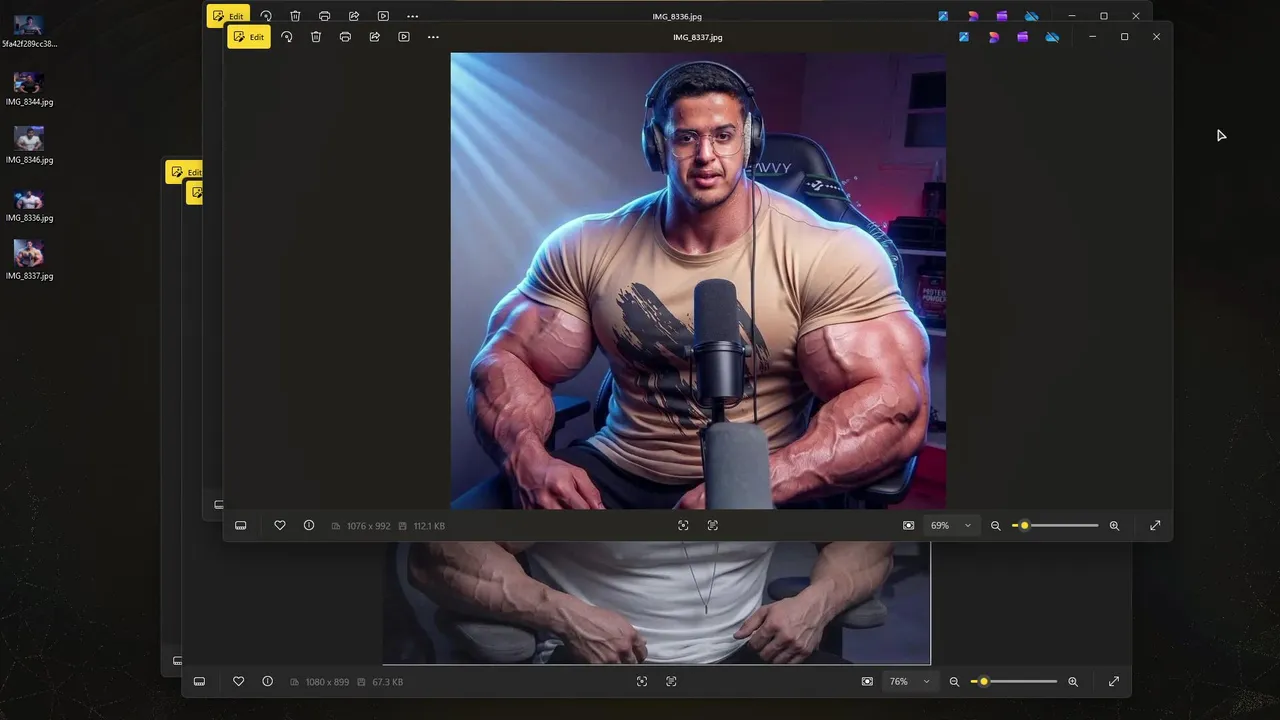Fit IMG_8337.jpg image to window
The height and width of the screenshot is (720, 1280).
pos(683,526)
